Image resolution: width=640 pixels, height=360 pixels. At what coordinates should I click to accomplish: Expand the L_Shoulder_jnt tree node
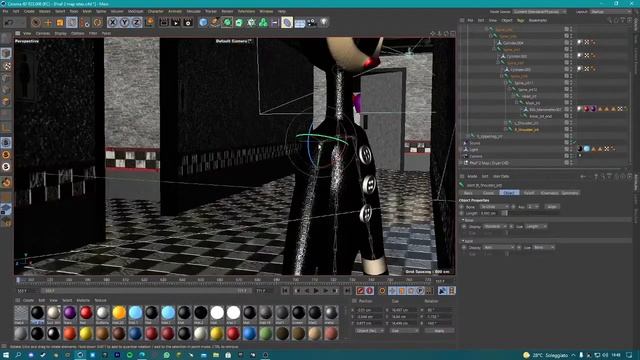point(505,123)
